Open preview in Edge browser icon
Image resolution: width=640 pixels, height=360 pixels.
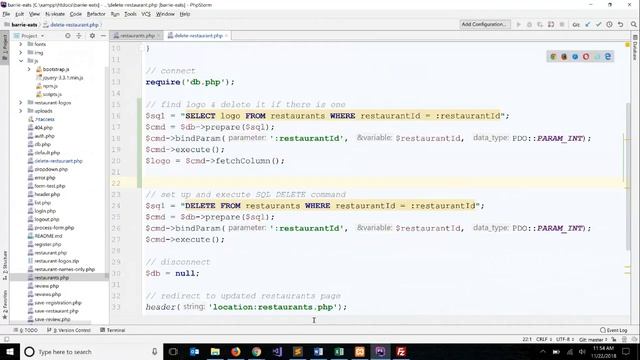click(608, 57)
